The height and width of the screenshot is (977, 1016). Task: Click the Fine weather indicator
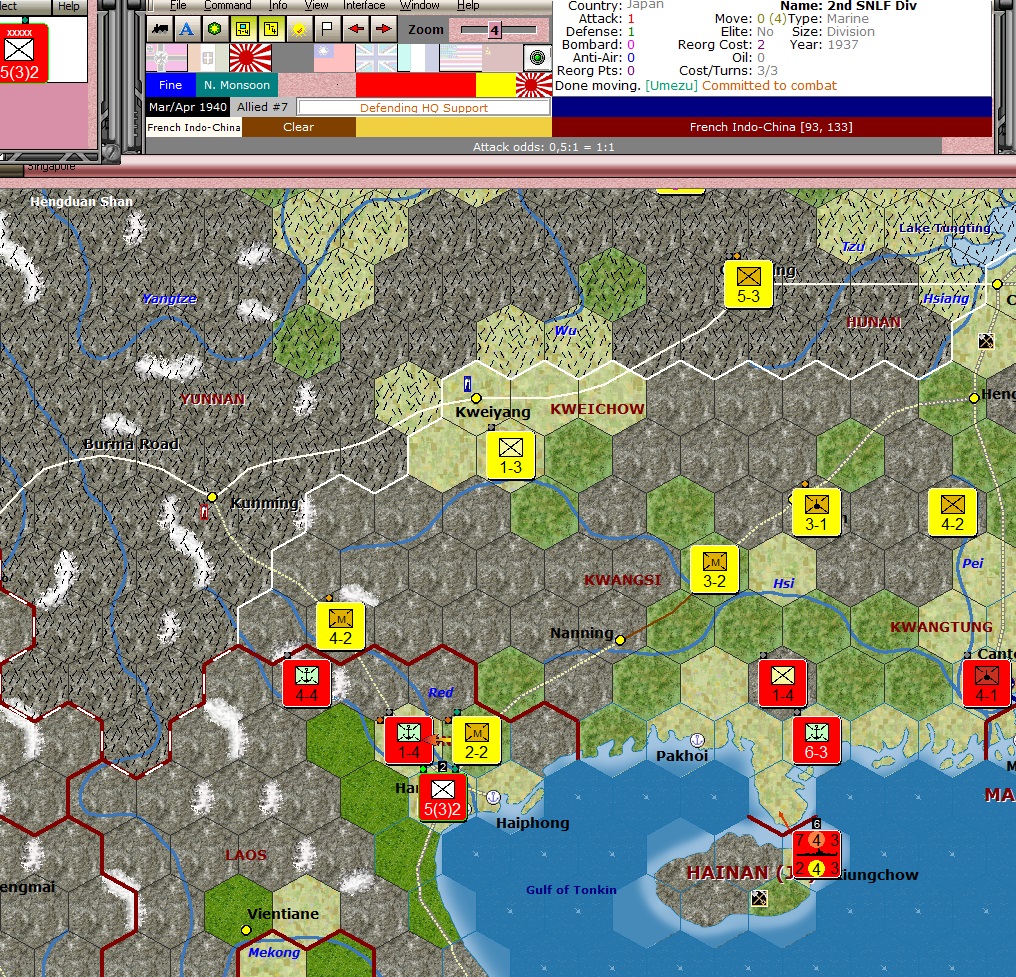tap(170, 85)
